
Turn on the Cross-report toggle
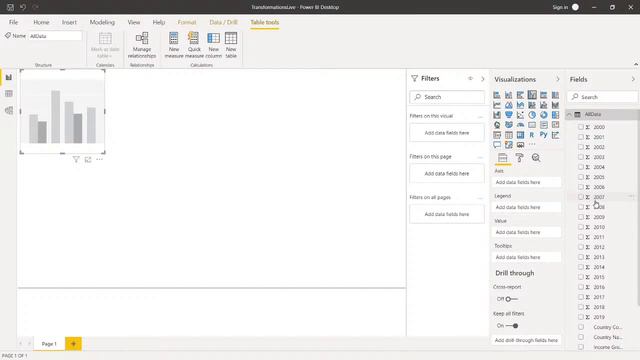click(511, 299)
